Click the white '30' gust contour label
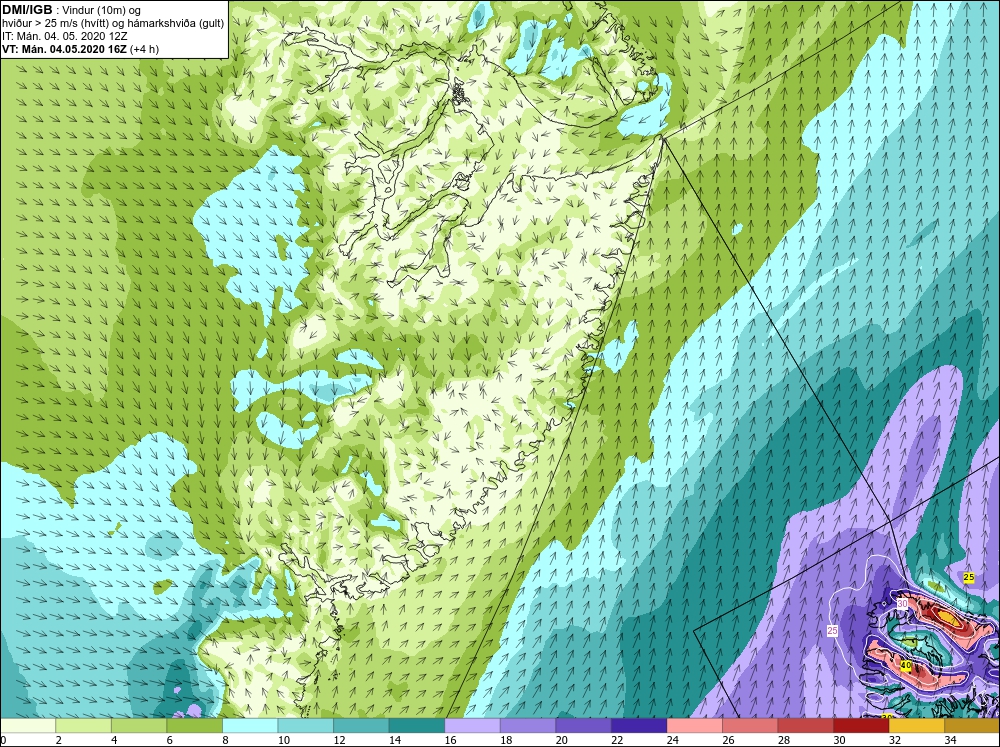1000x747 pixels. click(x=902, y=603)
